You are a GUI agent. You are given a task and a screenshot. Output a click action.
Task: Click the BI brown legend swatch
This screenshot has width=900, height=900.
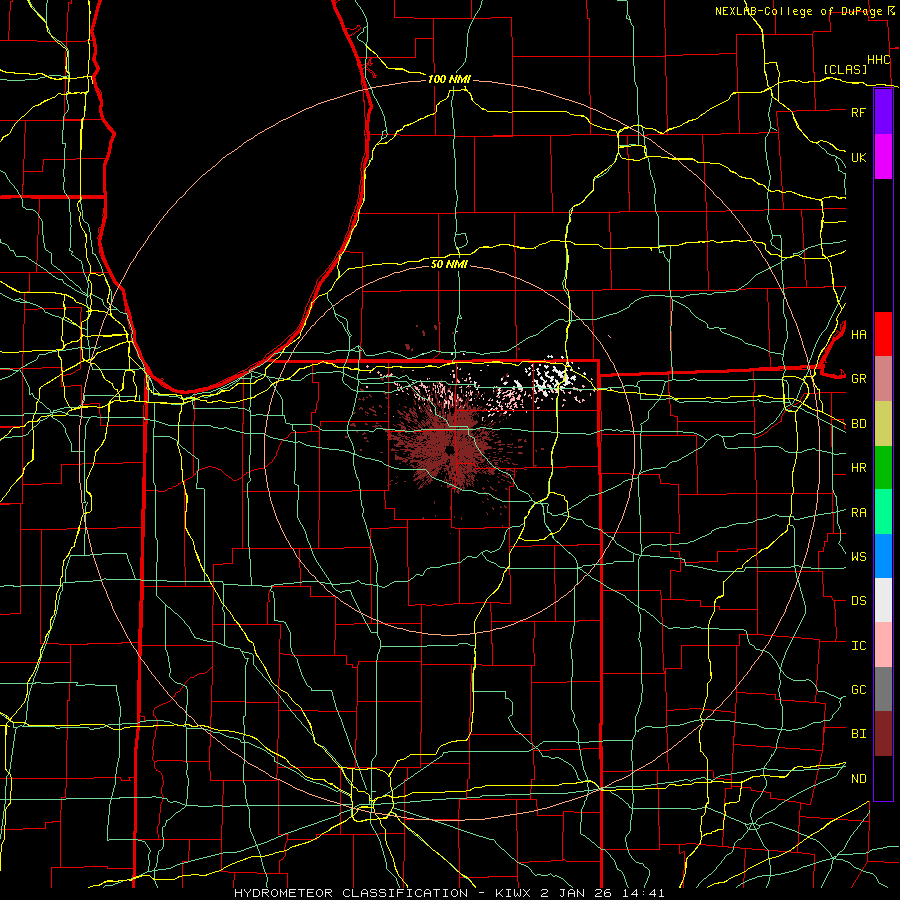pos(883,734)
